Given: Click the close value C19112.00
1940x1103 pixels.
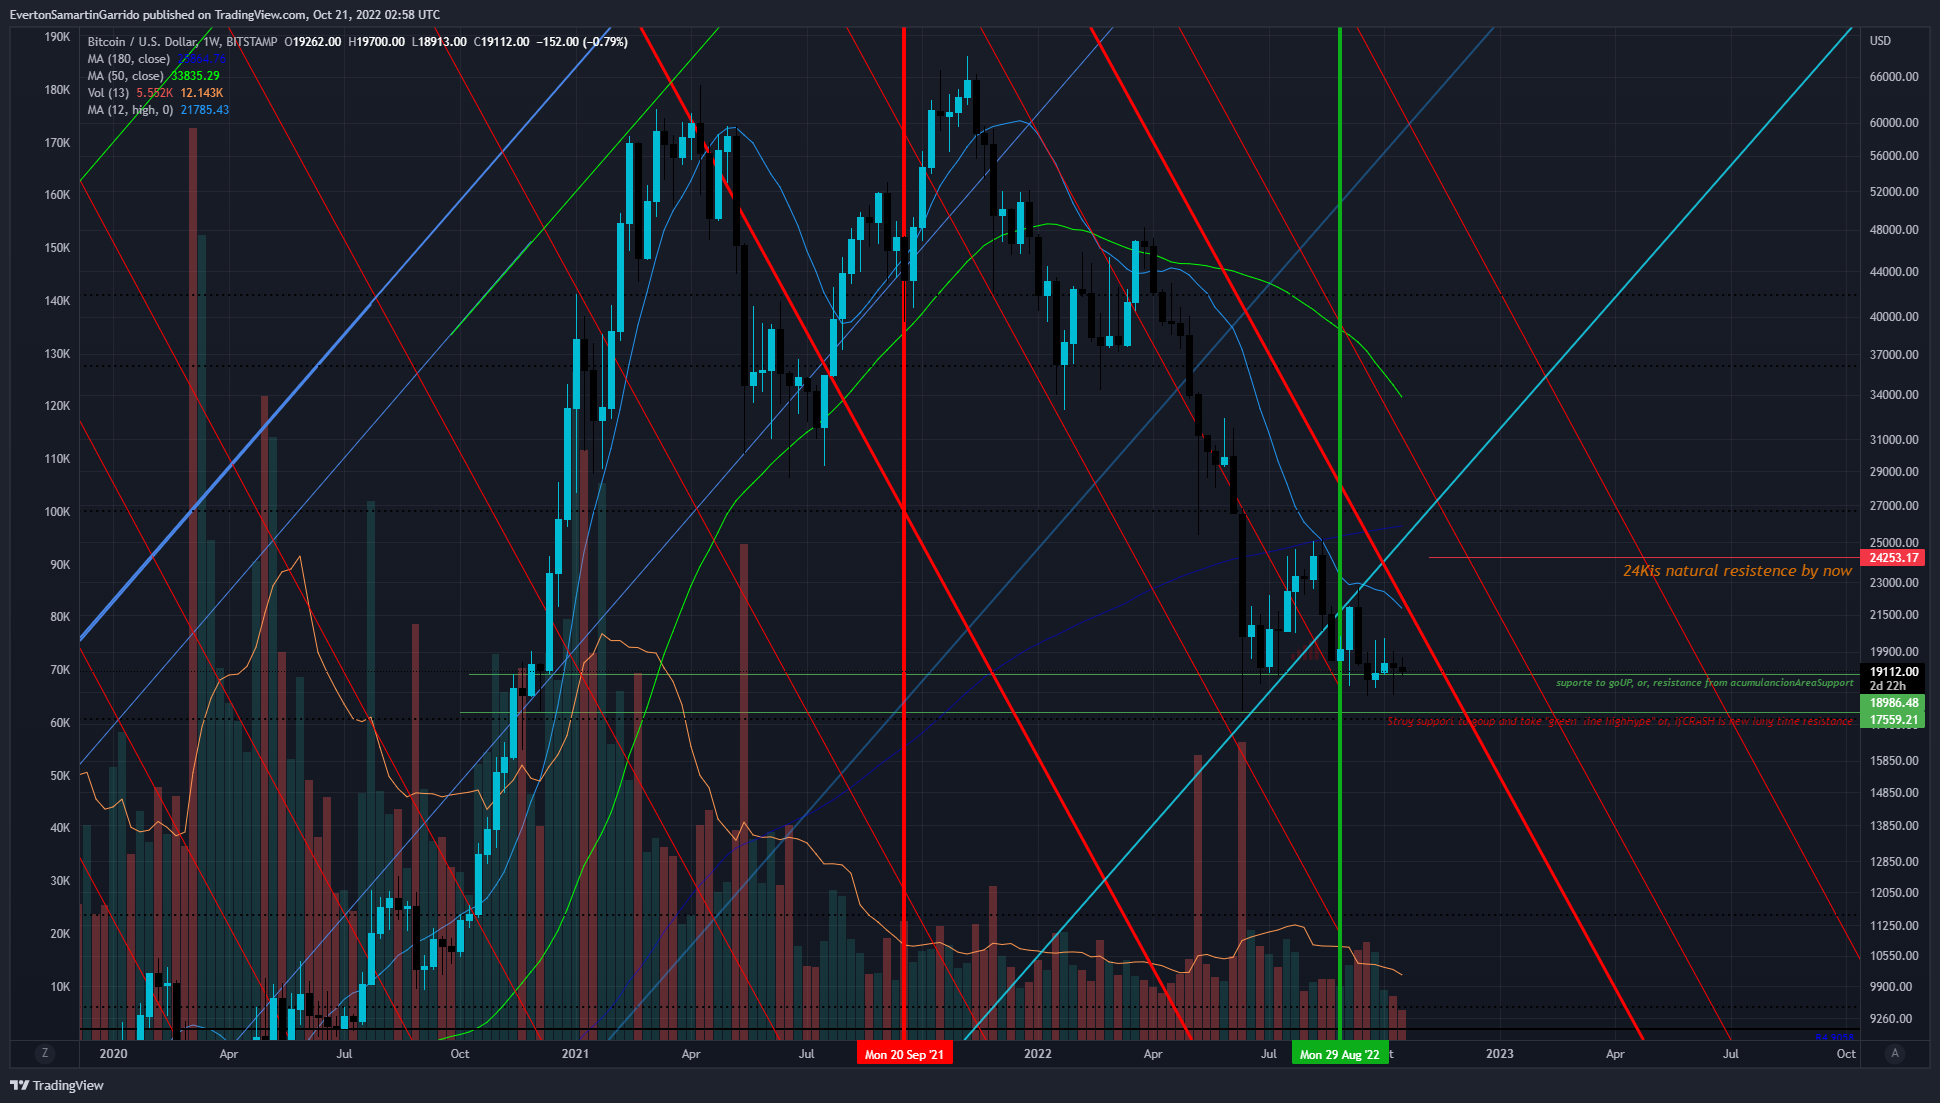Looking at the screenshot, I should pos(501,42).
